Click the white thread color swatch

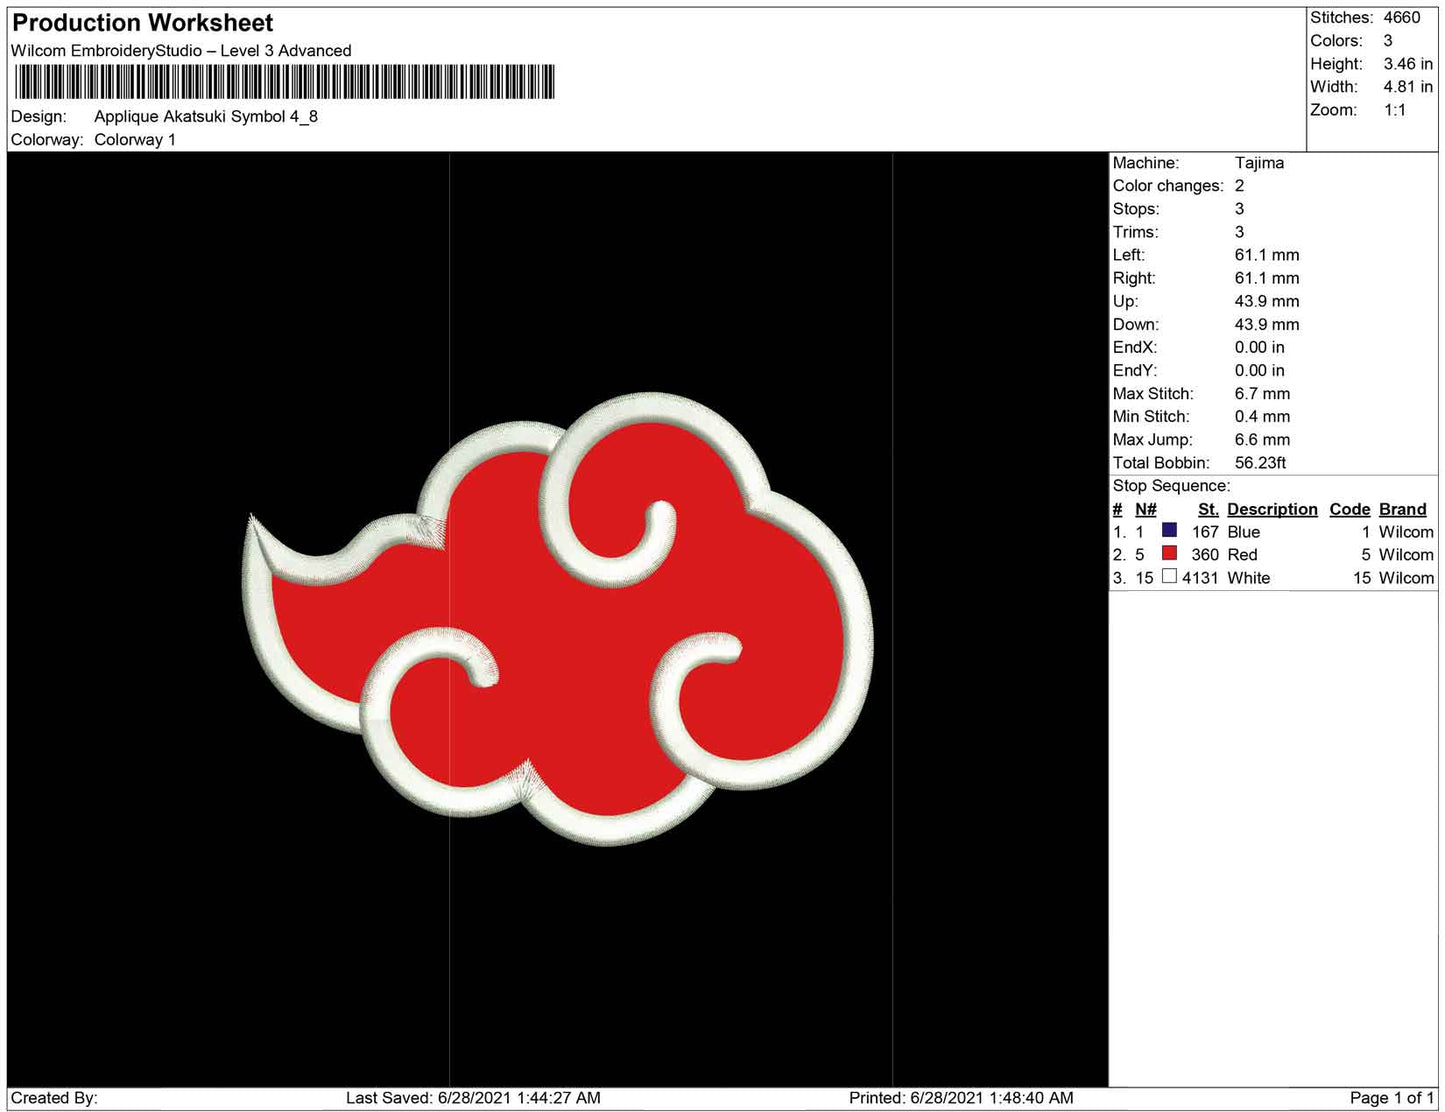pyautogui.click(x=1169, y=576)
